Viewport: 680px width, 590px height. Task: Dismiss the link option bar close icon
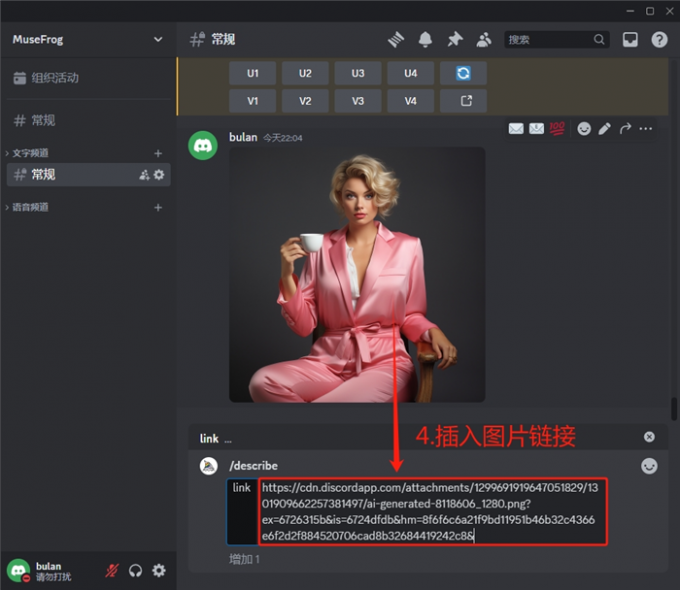point(649,437)
